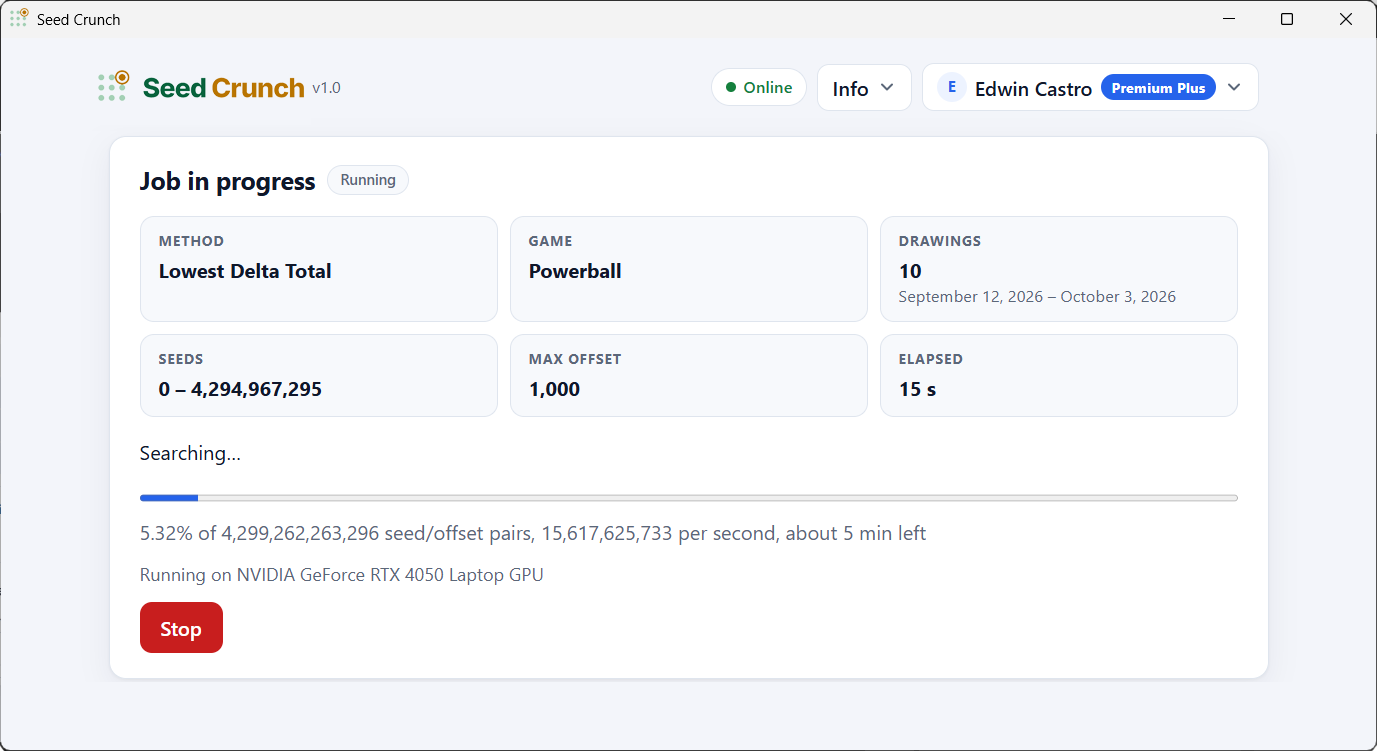The image size is (1377, 754).
Task: Stop the running job
Action: click(181, 628)
